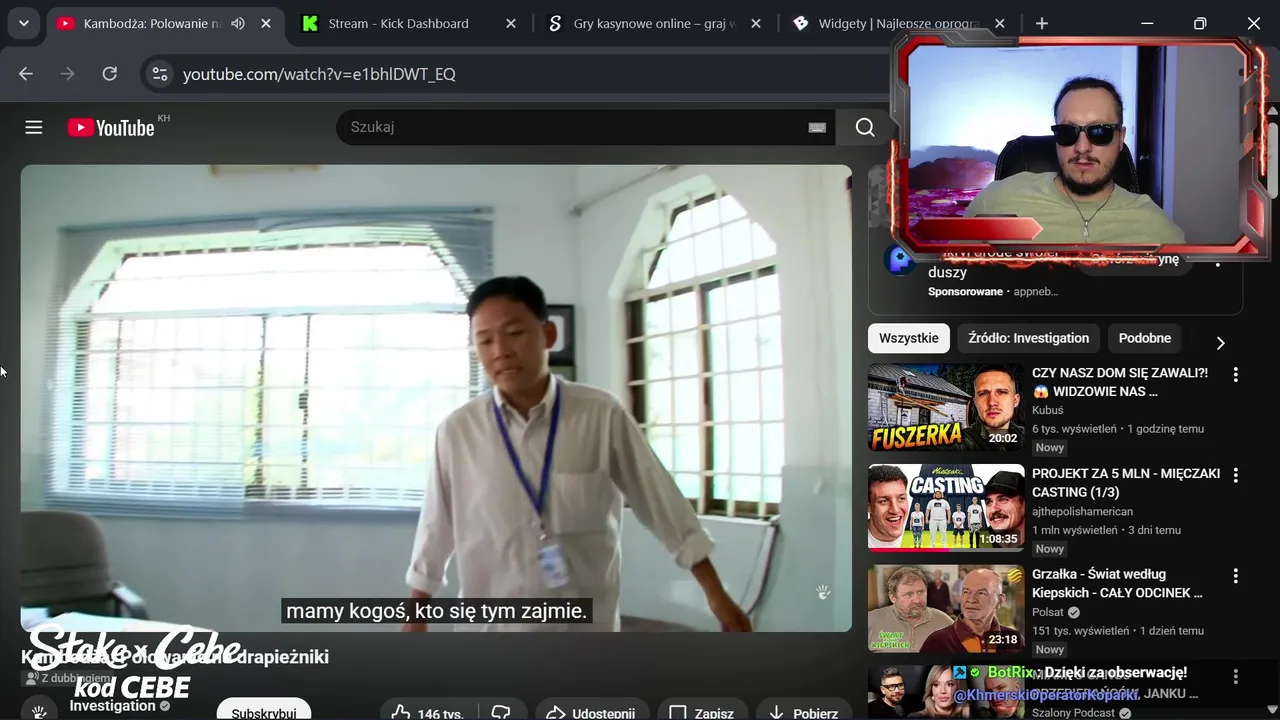Viewport: 1280px width, 720px height.
Task: Close the Gry kasynowe online tab
Action: tap(756, 23)
